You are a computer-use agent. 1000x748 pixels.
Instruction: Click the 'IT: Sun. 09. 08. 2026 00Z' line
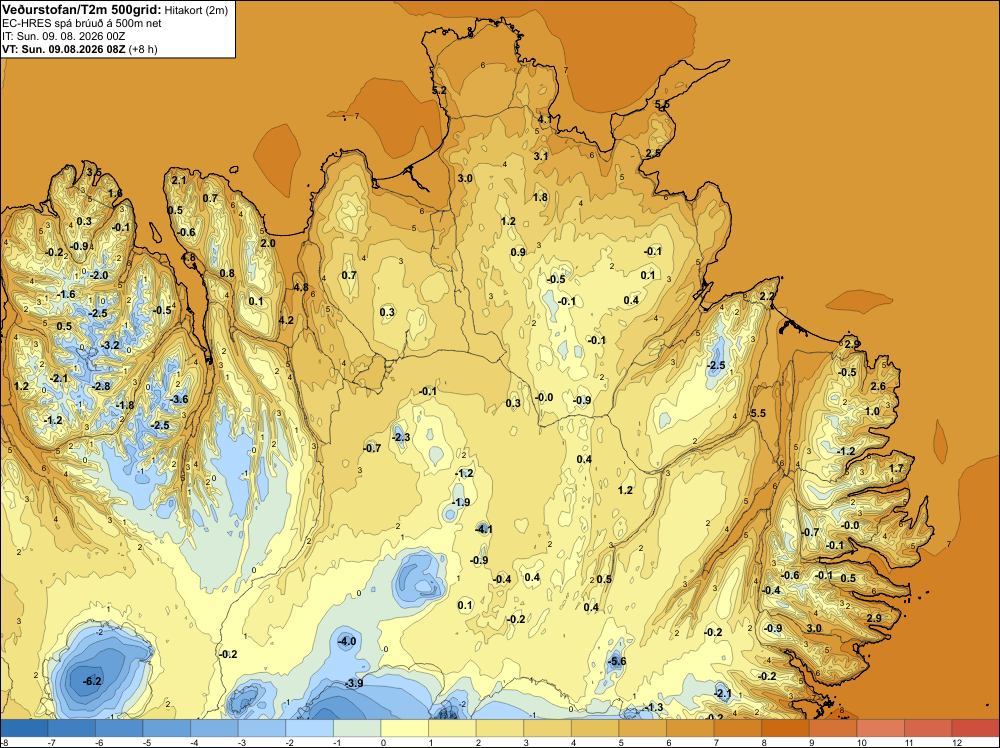click(x=64, y=36)
